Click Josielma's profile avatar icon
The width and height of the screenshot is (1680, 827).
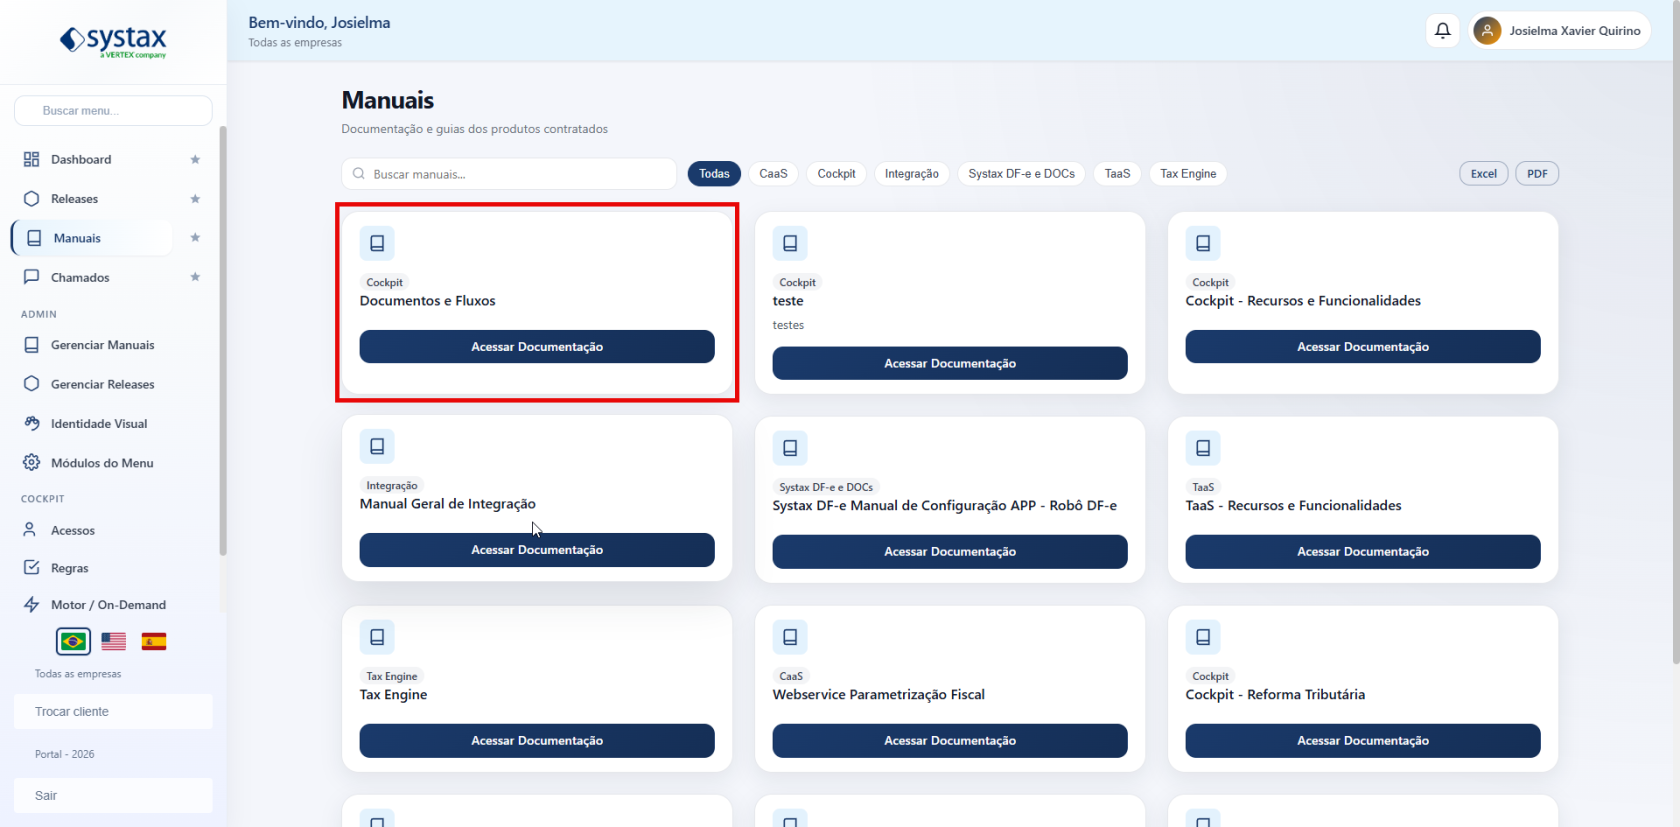pos(1487,31)
